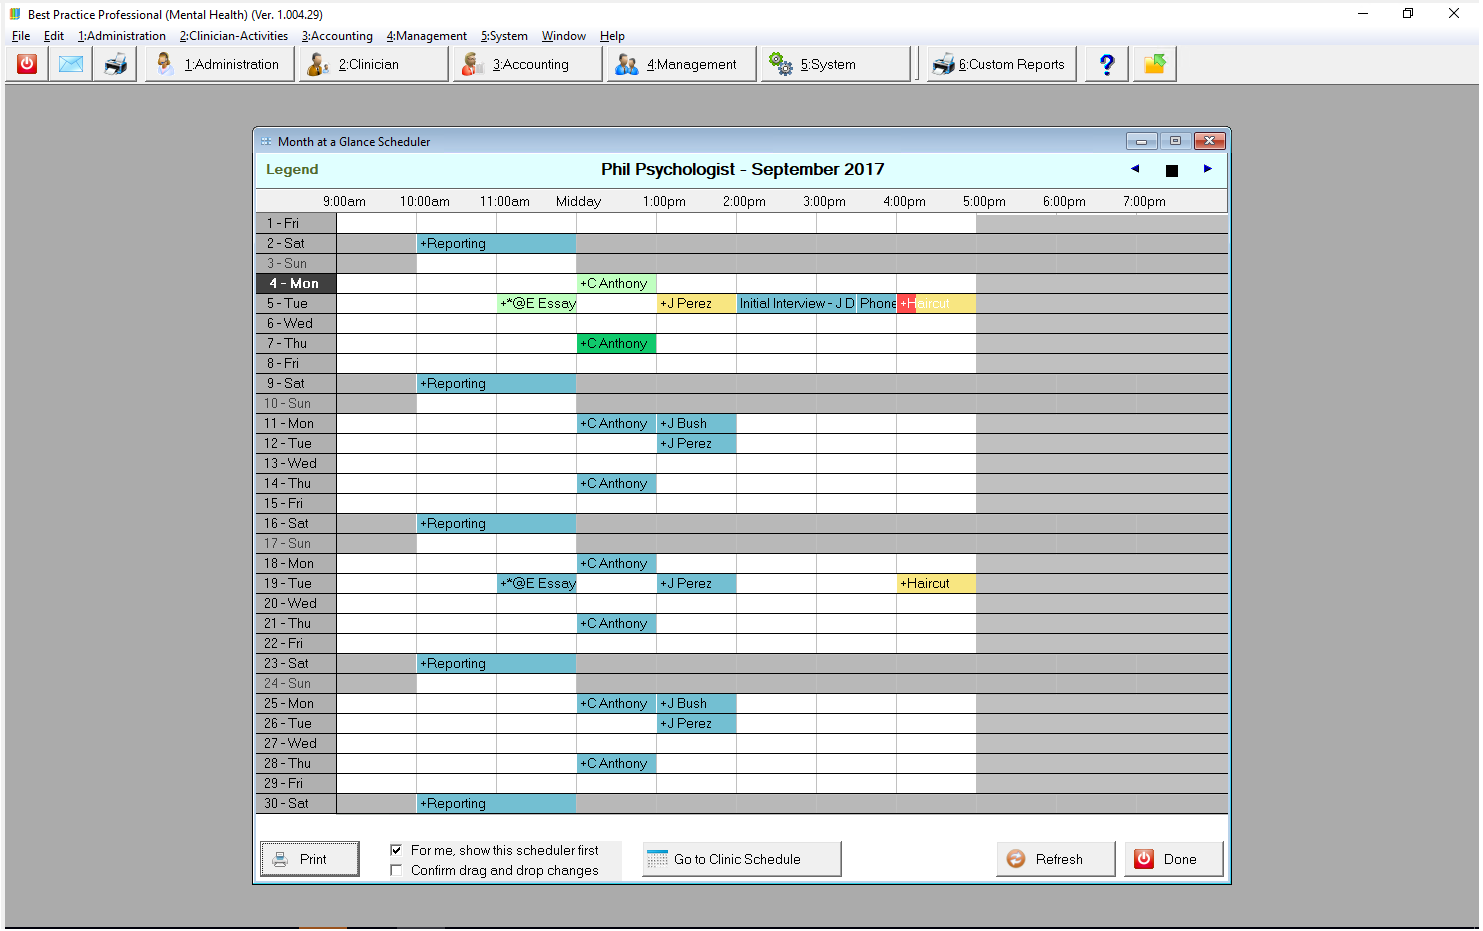Click the yellow folder arrow toolbar icon
The height and width of the screenshot is (931, 1483).
pos(1154,64)
